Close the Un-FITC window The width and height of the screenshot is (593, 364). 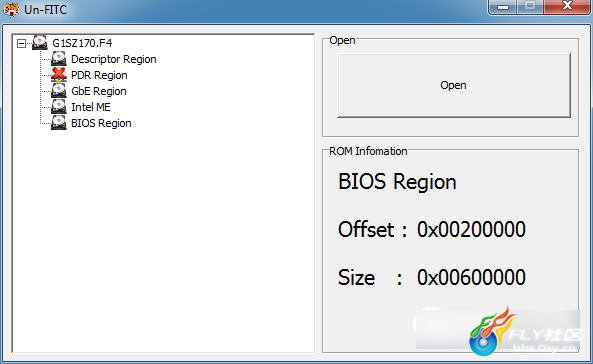tap(567, 6)
